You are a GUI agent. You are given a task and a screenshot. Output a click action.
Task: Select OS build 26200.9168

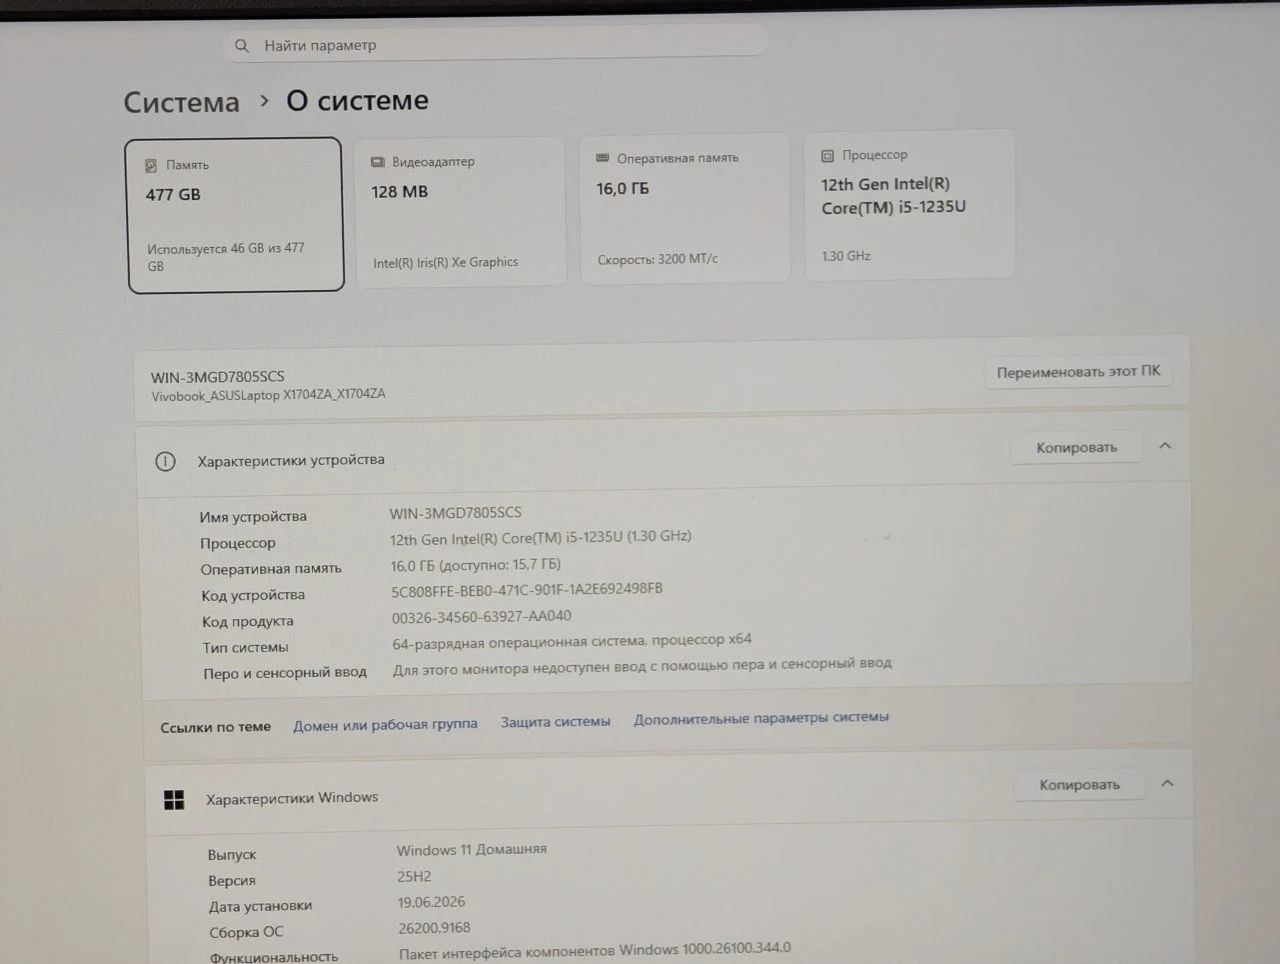coord(434,928)
